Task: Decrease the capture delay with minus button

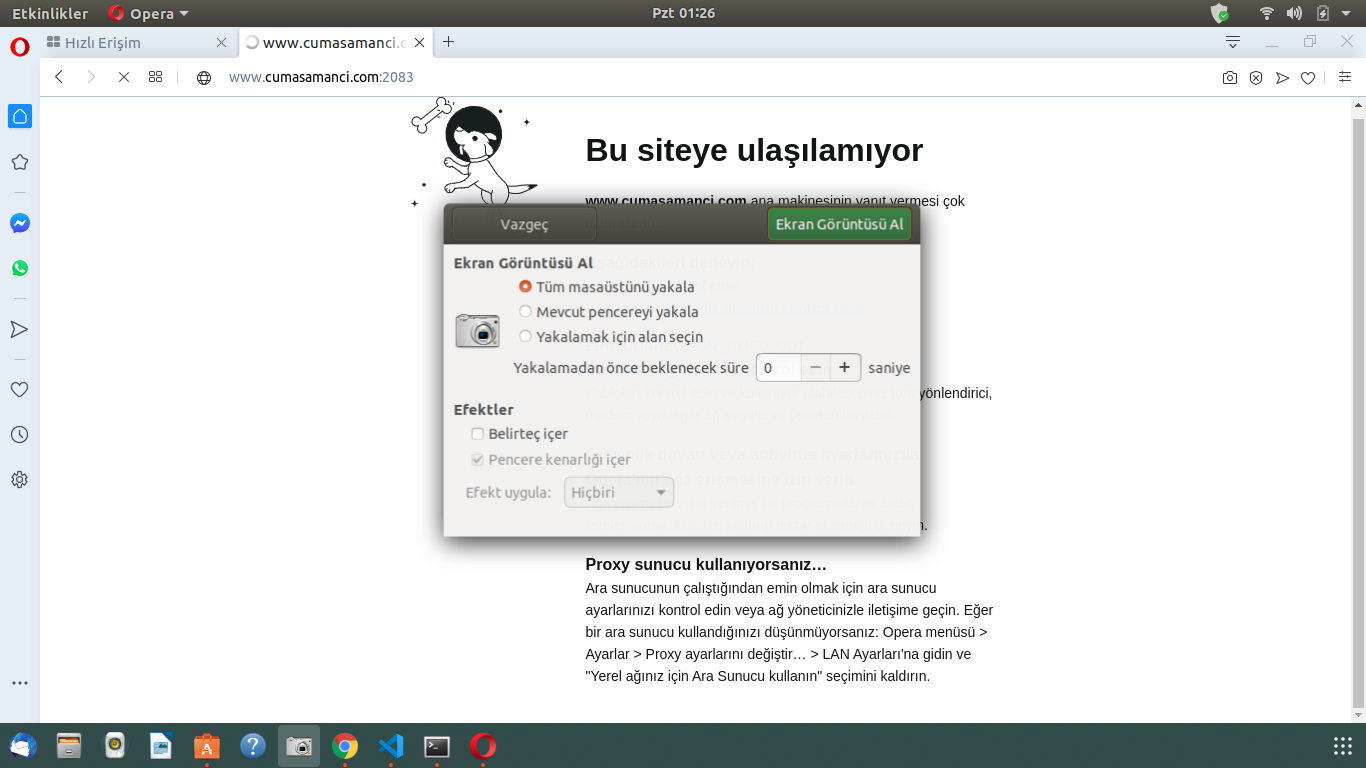Action: [816, 367]
